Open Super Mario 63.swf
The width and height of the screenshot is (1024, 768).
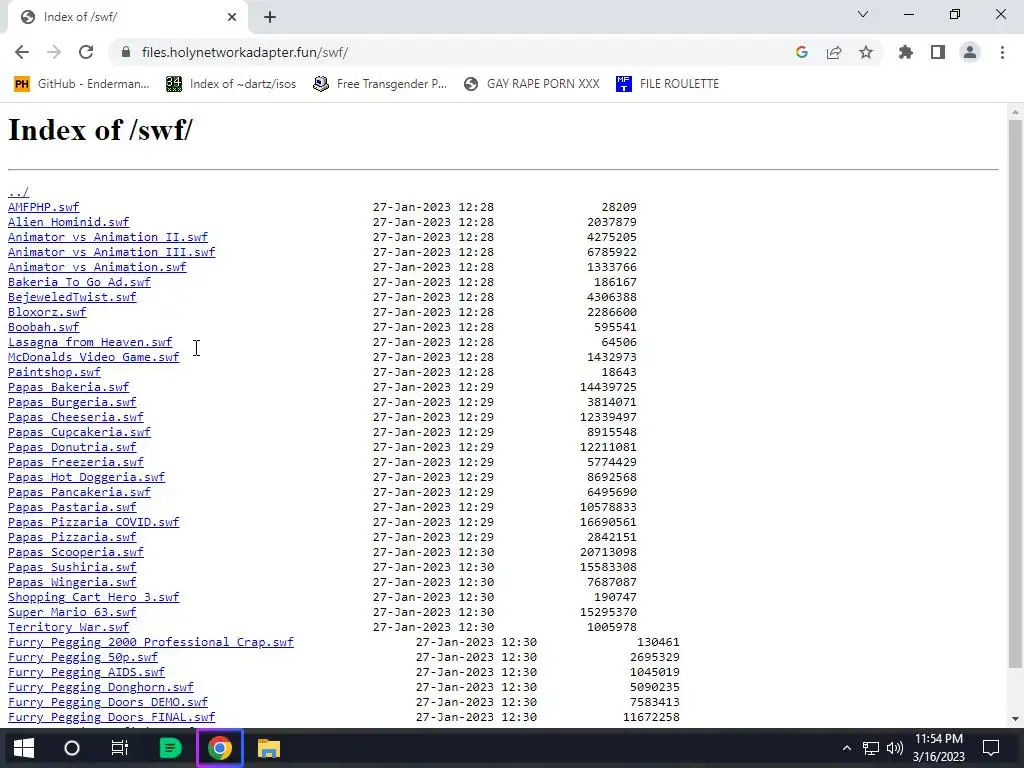tap(72, 613)
